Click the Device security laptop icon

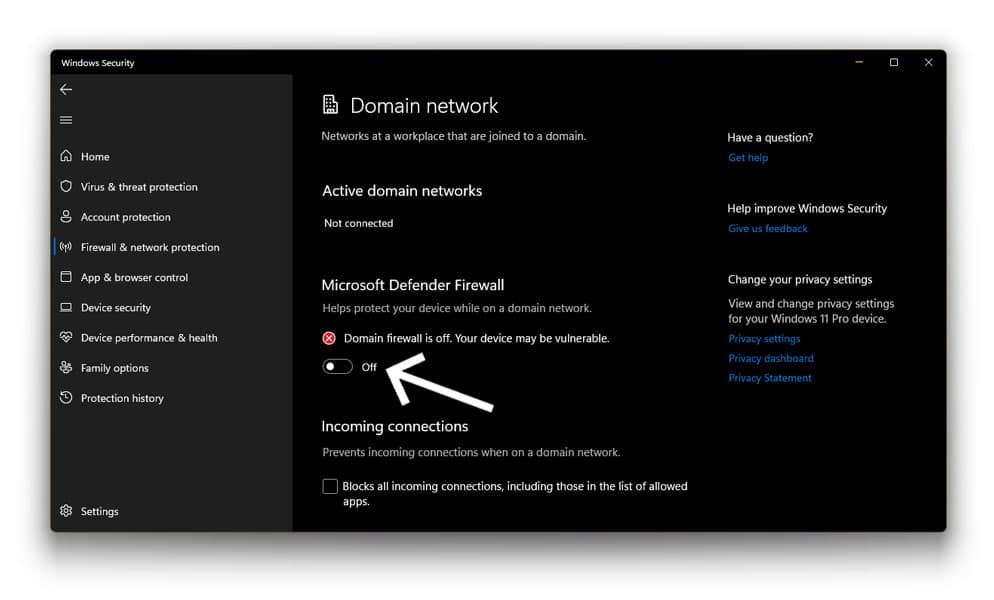pyautogui.click(x=66, y=307)
